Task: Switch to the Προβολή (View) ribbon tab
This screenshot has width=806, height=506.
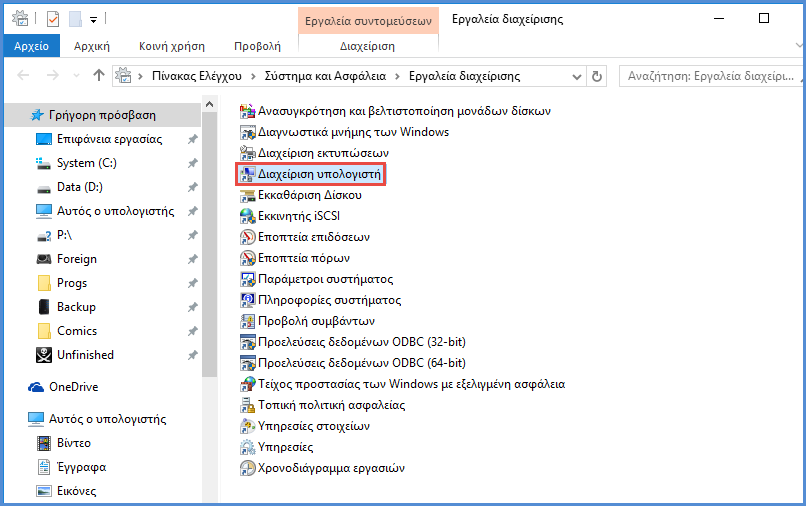Action: 257,46
